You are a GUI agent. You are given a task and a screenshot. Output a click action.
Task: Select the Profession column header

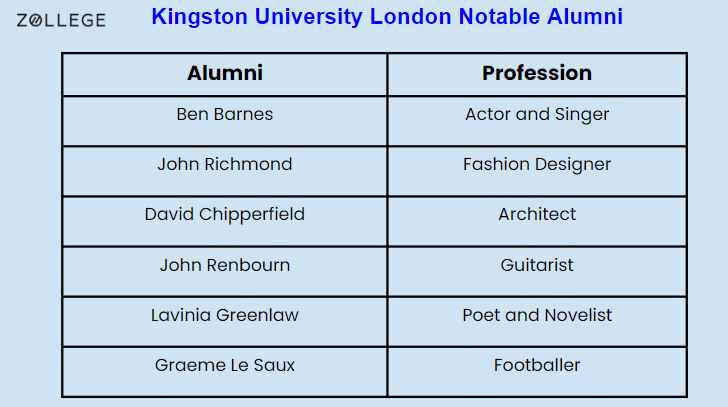coord(537,73)
